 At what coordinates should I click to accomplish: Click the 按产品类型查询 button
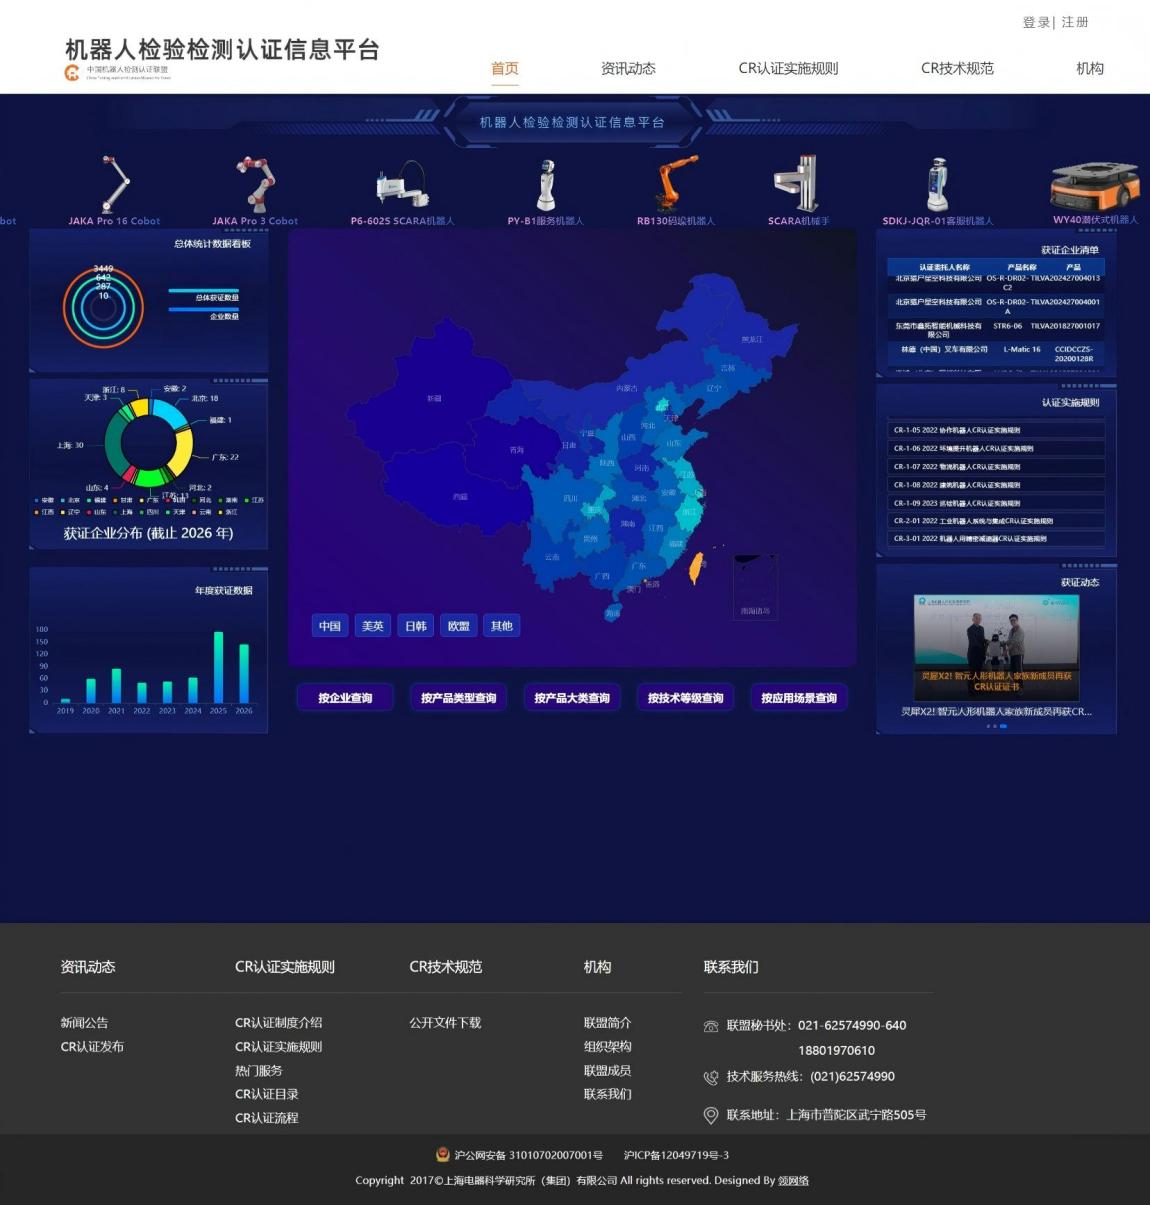[x=458, y=698]
